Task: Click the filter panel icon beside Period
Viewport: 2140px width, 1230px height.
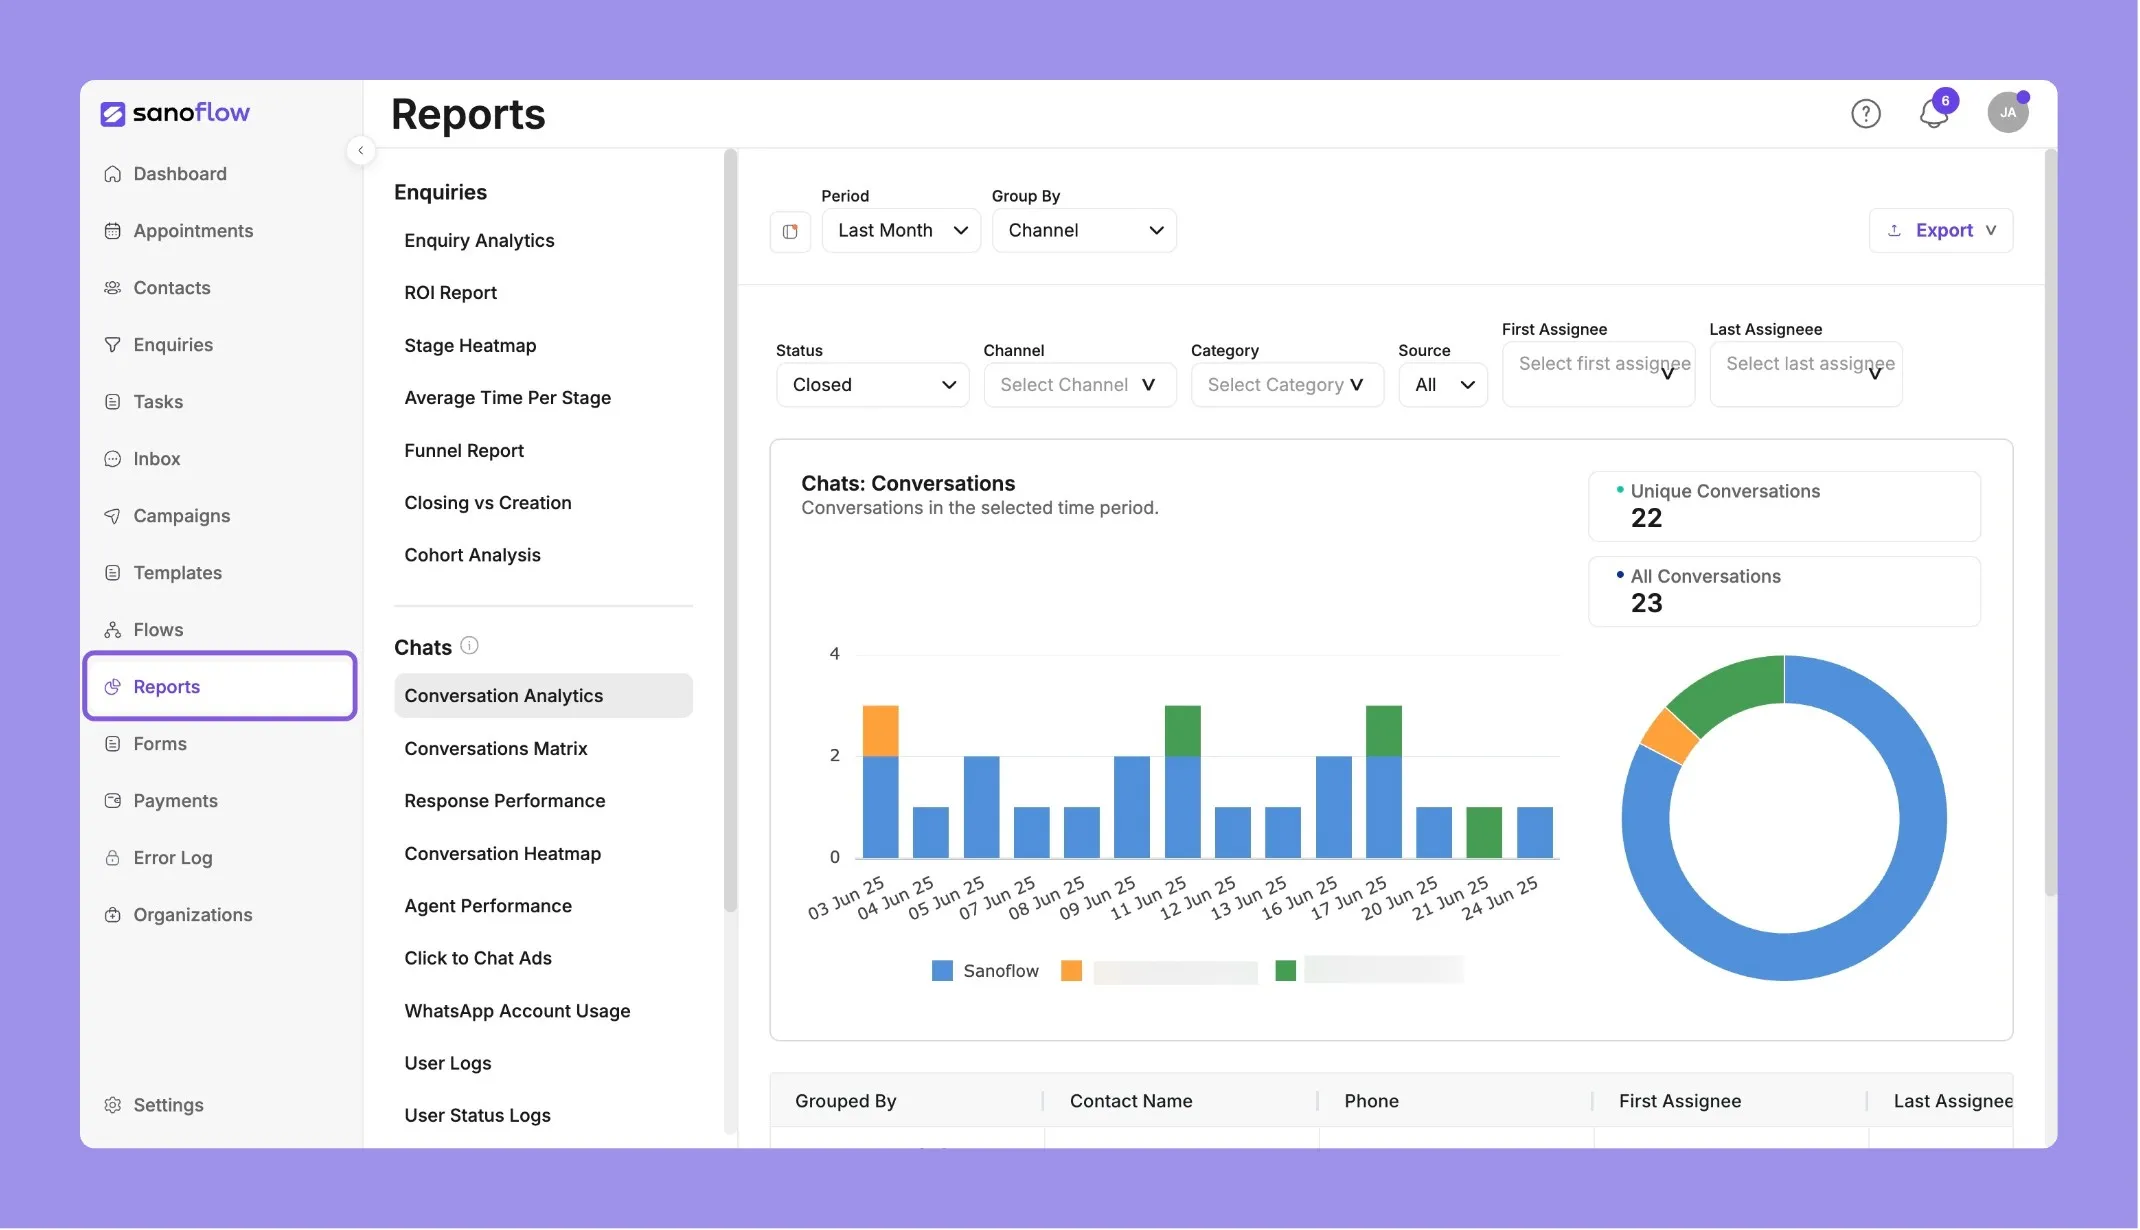Action: (x=790, y=231)
